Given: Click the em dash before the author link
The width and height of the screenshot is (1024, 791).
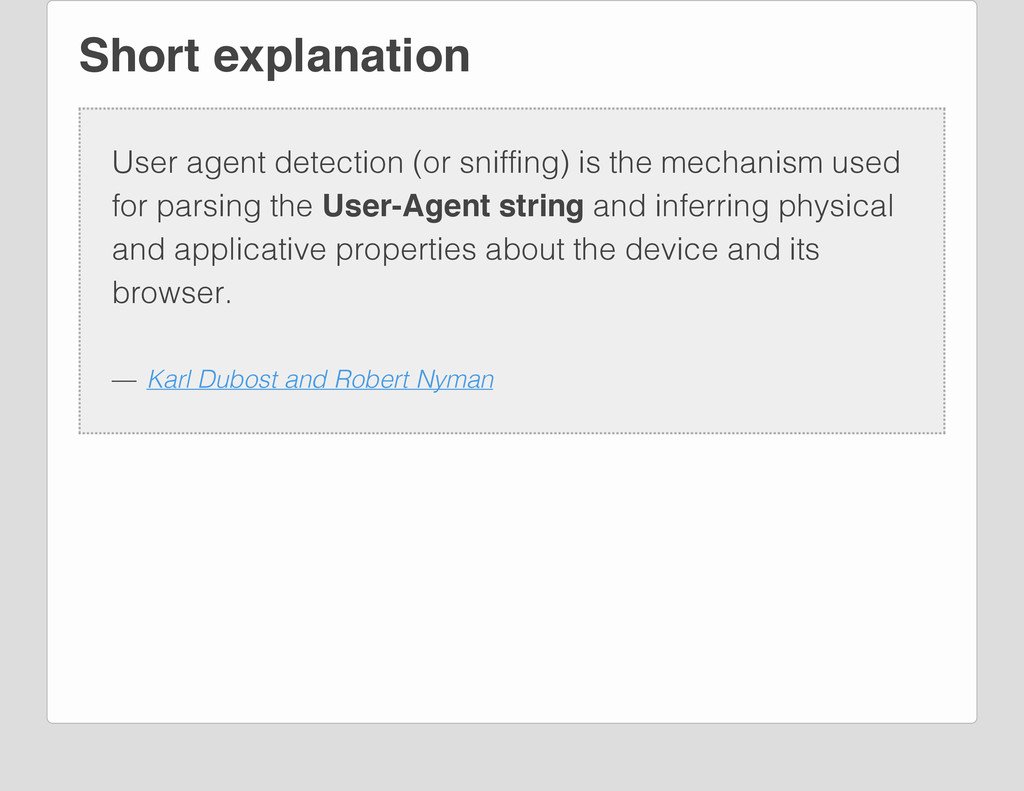Looking at the screenshot, I should [x=124, y=380].
